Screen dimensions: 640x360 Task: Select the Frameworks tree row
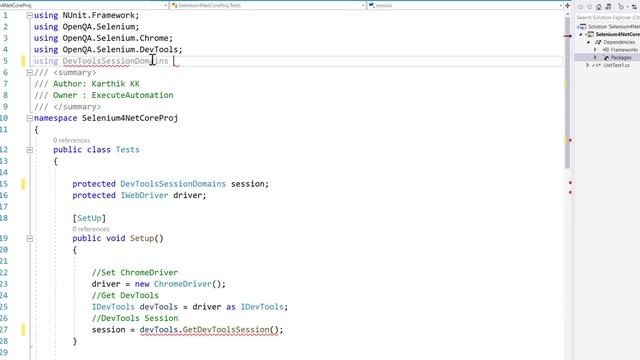point(608,50)
